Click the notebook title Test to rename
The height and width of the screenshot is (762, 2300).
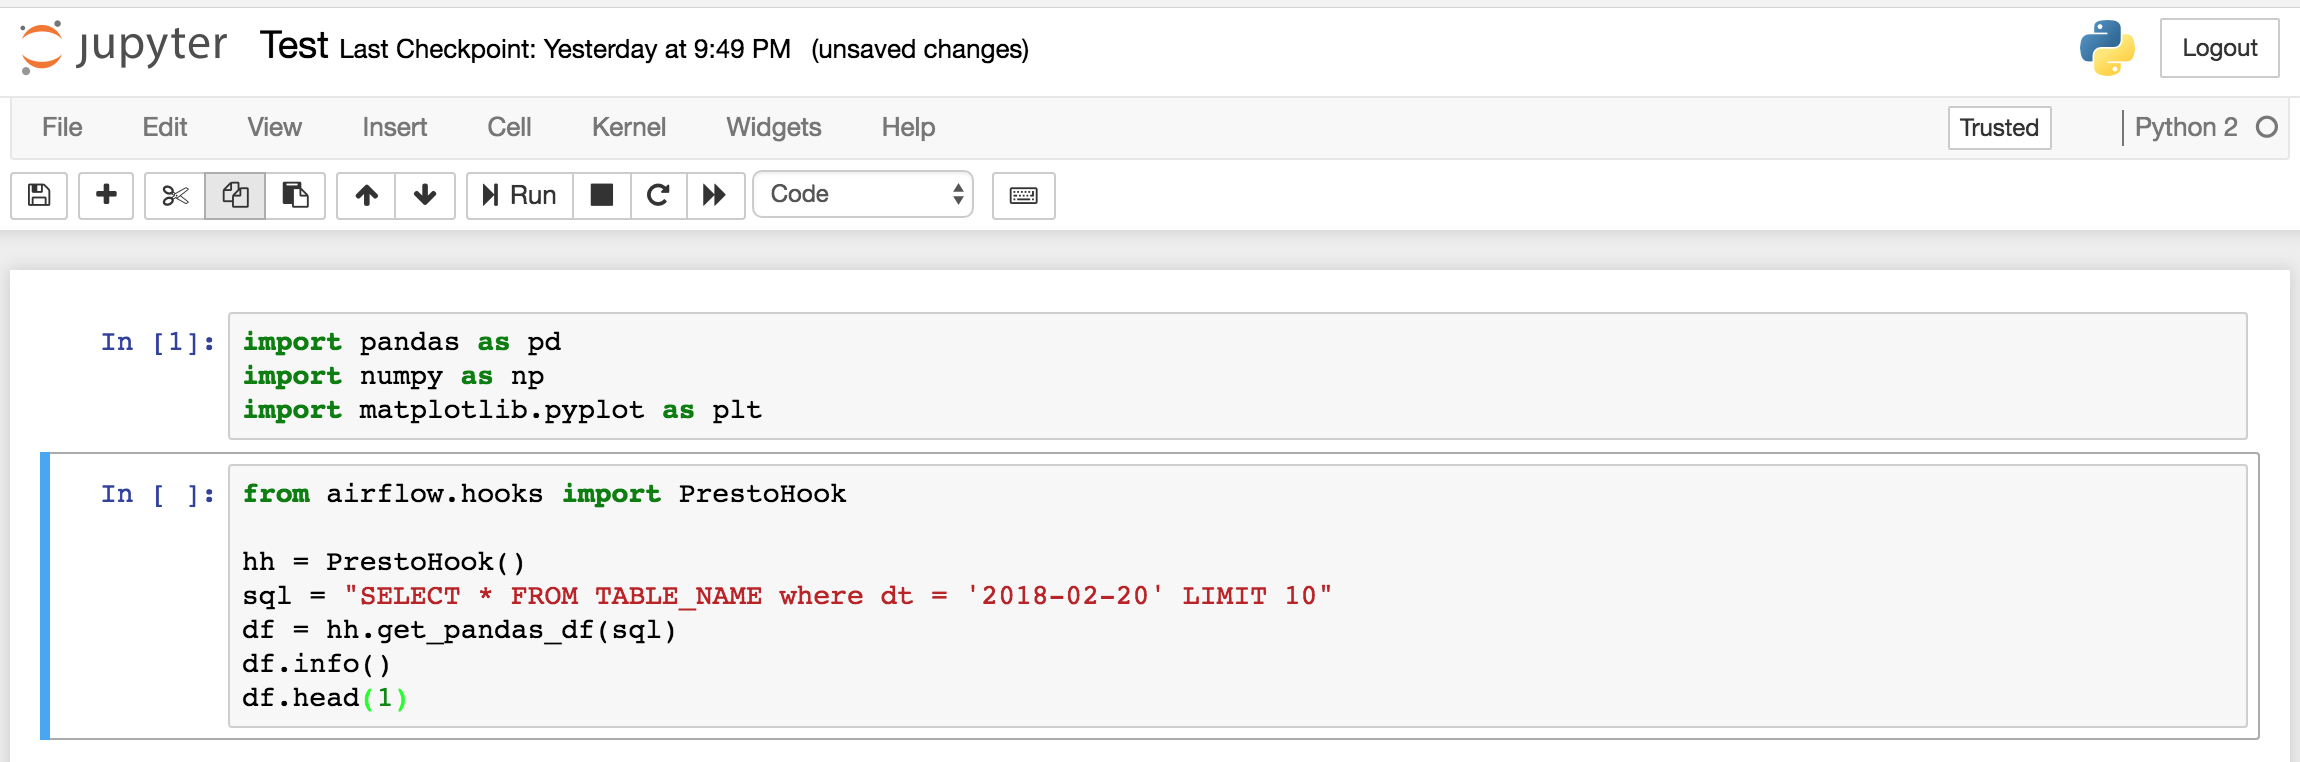pyautogui.click(x=294, y=46)
